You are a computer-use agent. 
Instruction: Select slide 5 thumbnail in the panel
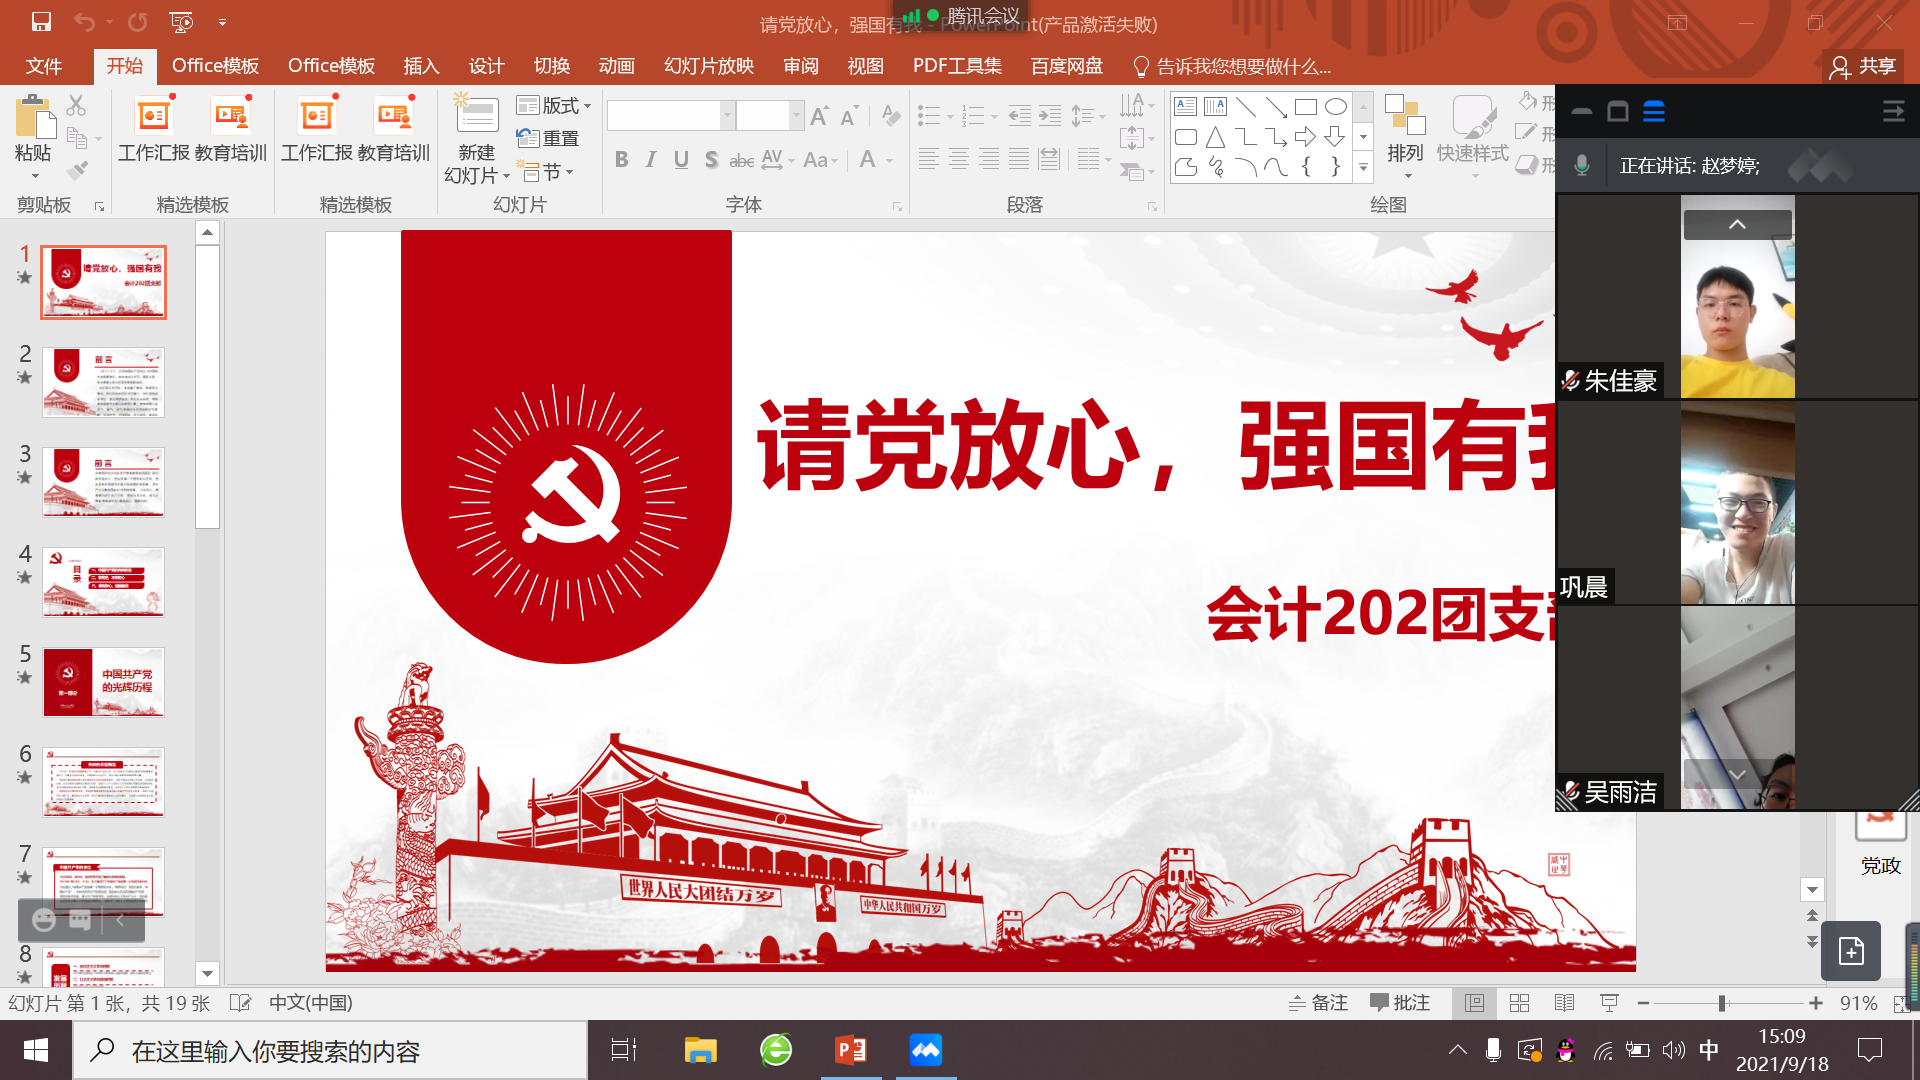click(103, 682)
